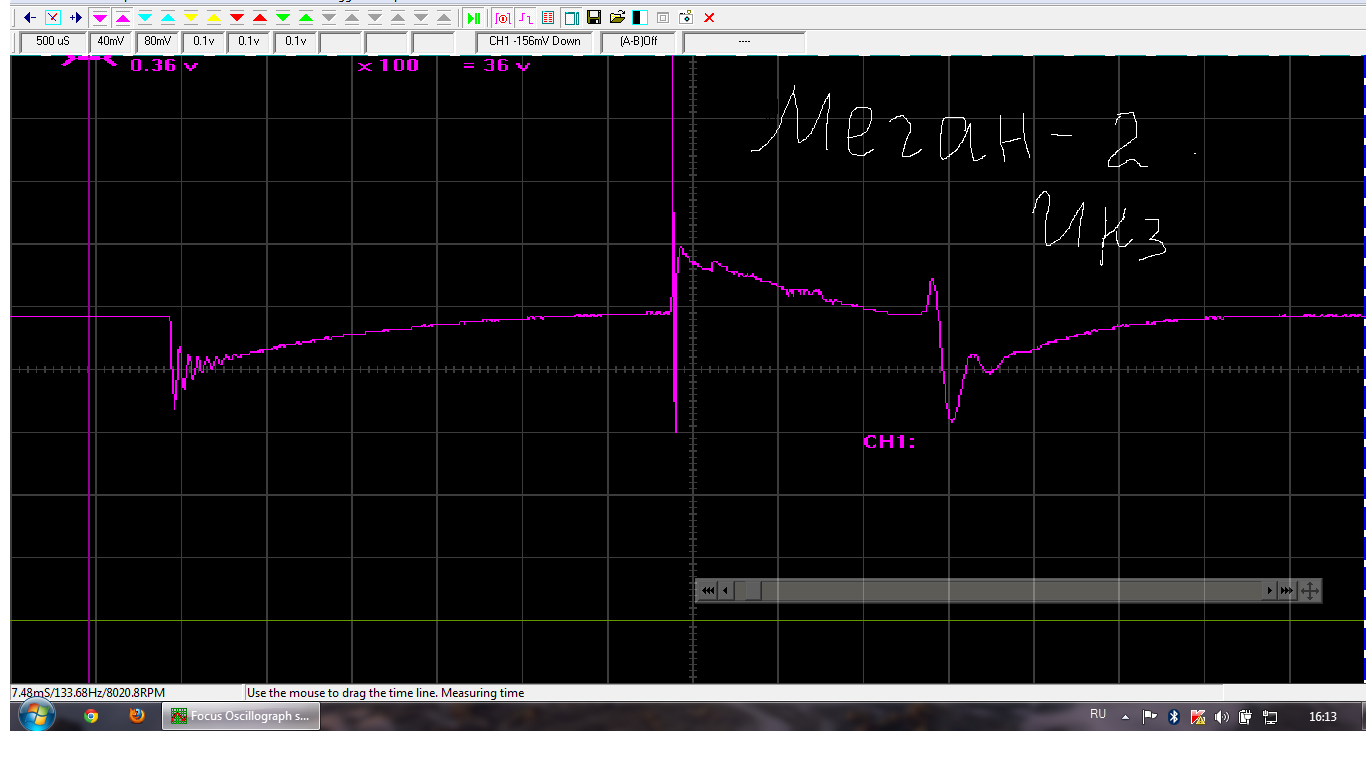Image resolution: width=1366 pixels, height=768 pixels.
Task: Click the Focus Oscillograph taskbar button
Action: pyautogui.click(x=241, y=716)
